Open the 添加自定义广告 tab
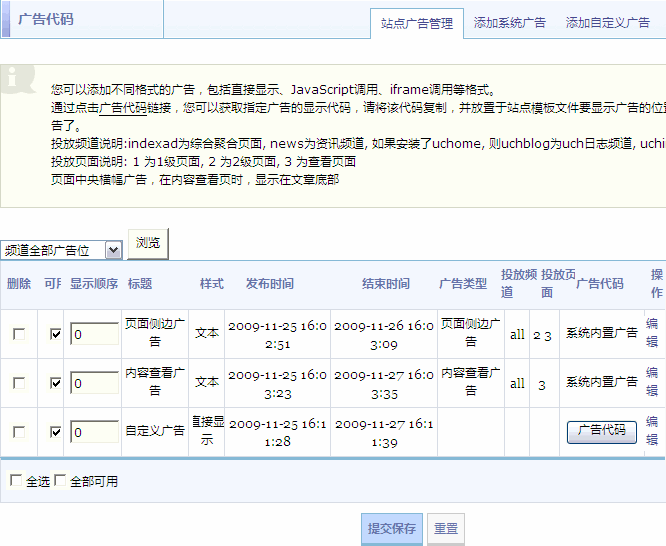The width and height of the screenshot is (666, 546). click(x=607, y=23)
